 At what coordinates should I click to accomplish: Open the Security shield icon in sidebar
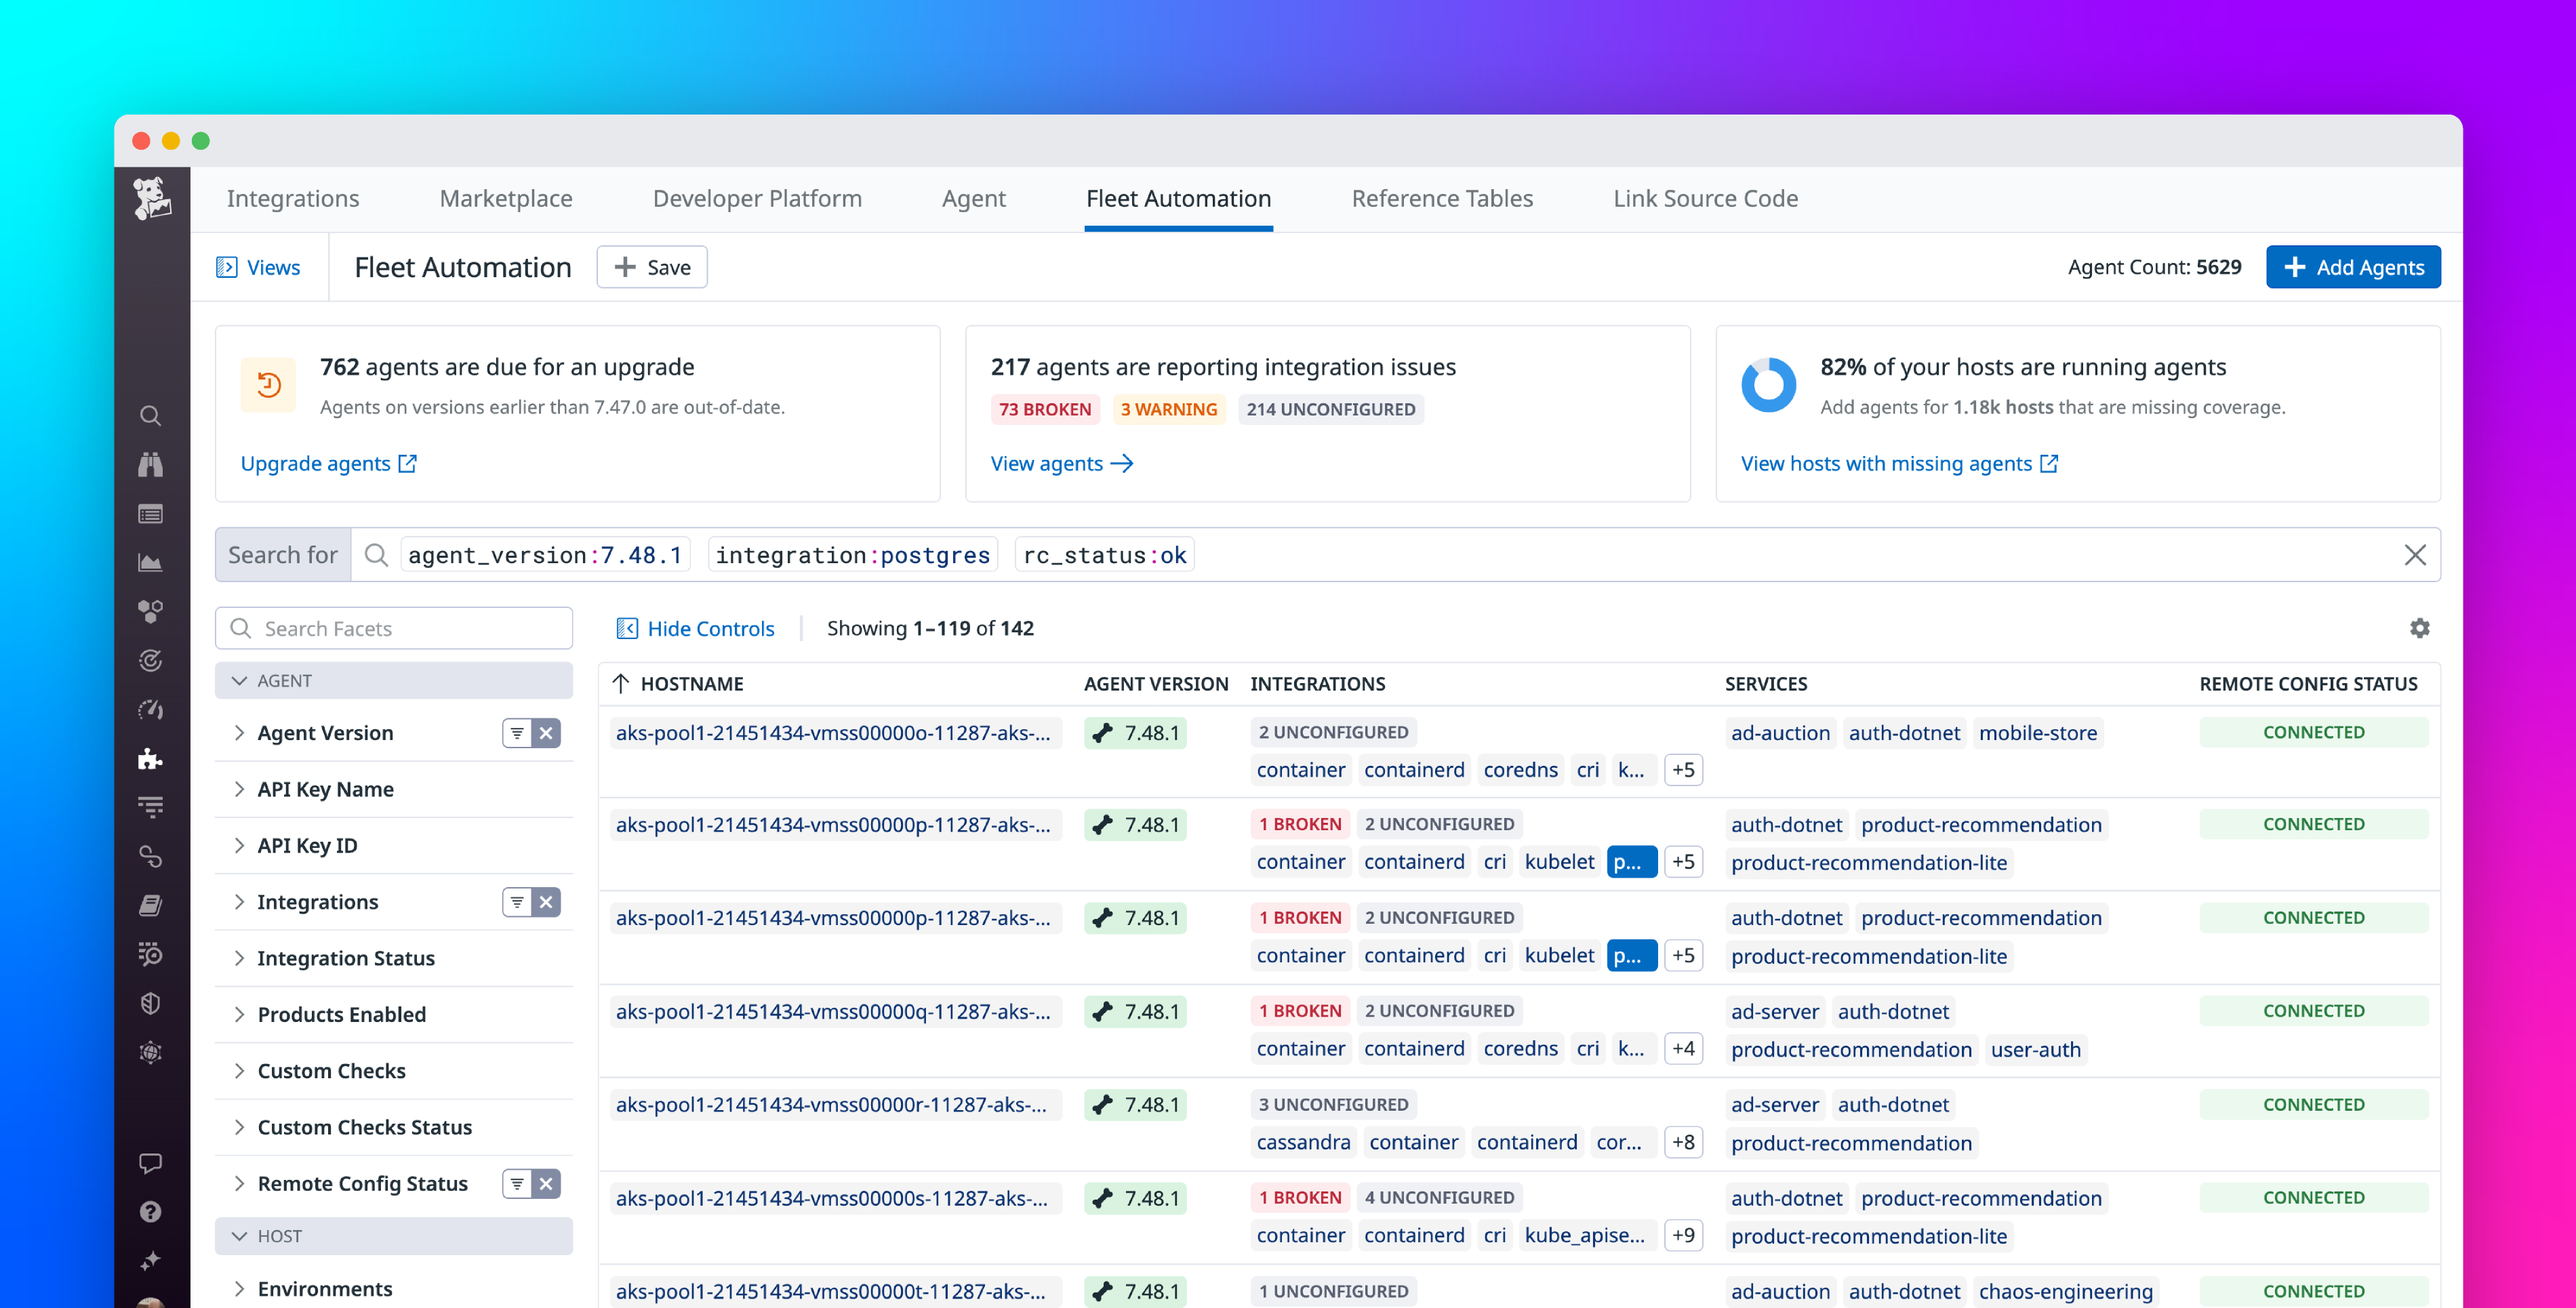click(151, 1002)
